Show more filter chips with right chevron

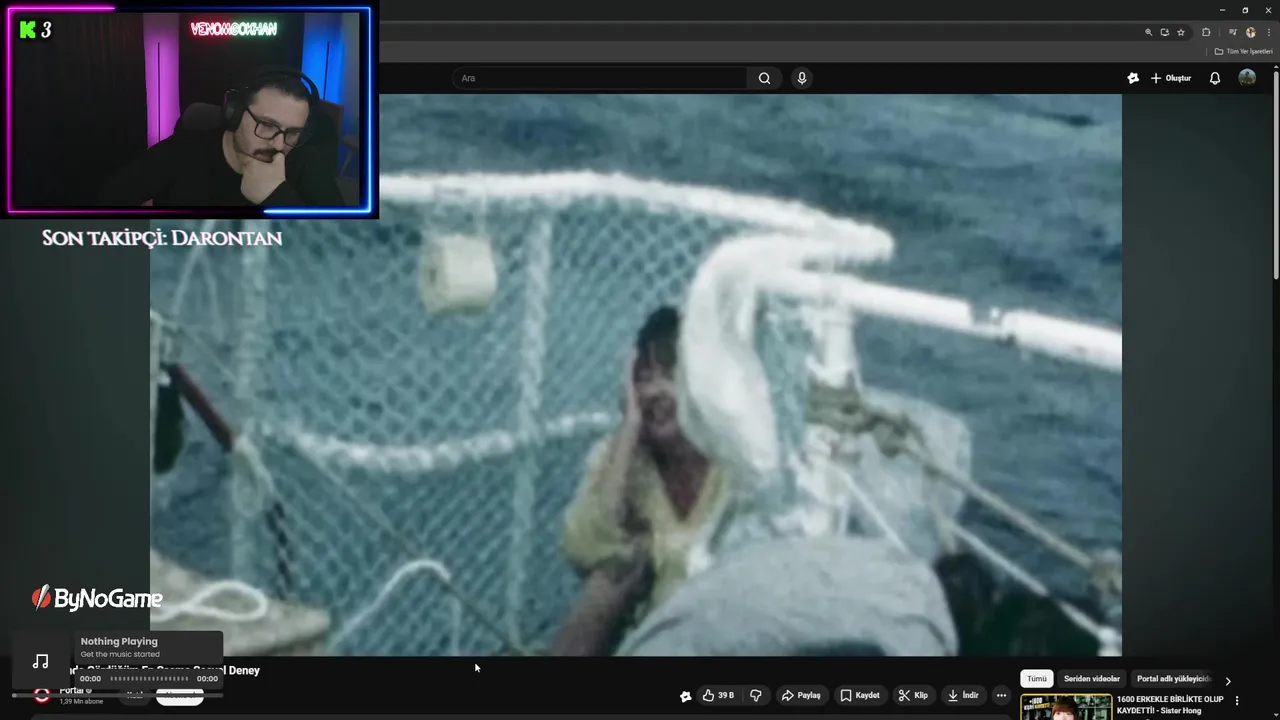click(x=1228, y=680)
